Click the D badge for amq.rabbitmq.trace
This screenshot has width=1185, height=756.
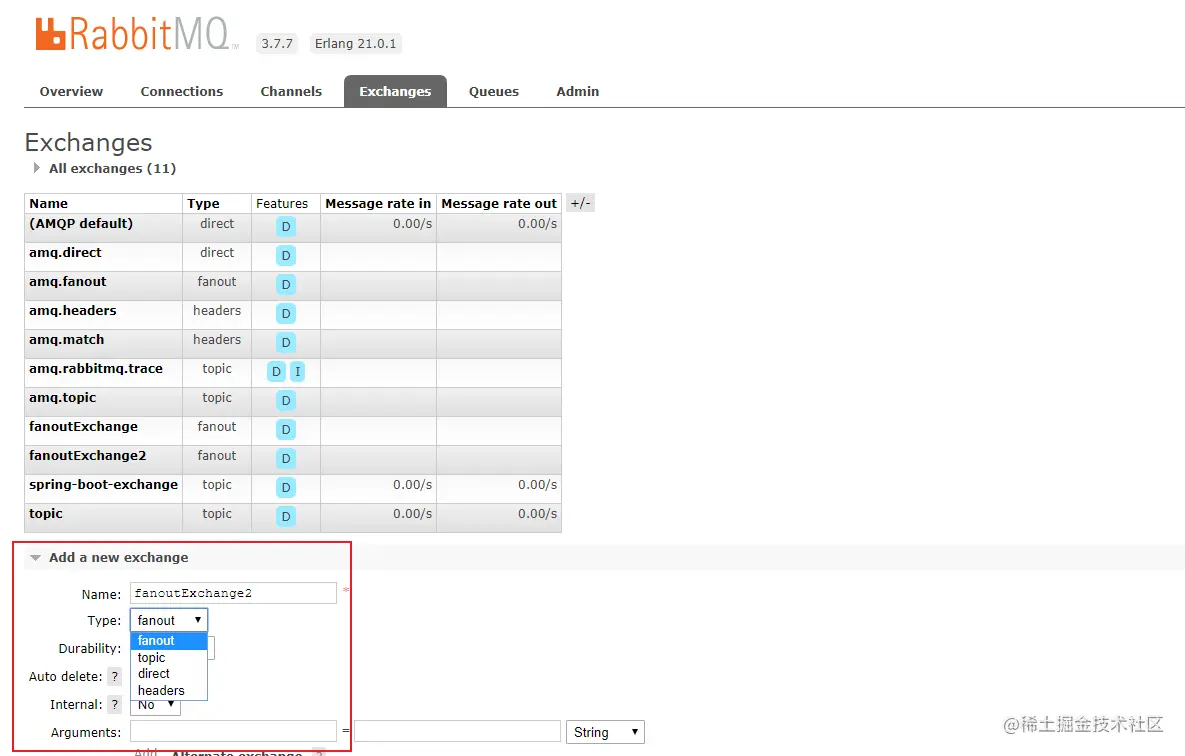[277, 371]
